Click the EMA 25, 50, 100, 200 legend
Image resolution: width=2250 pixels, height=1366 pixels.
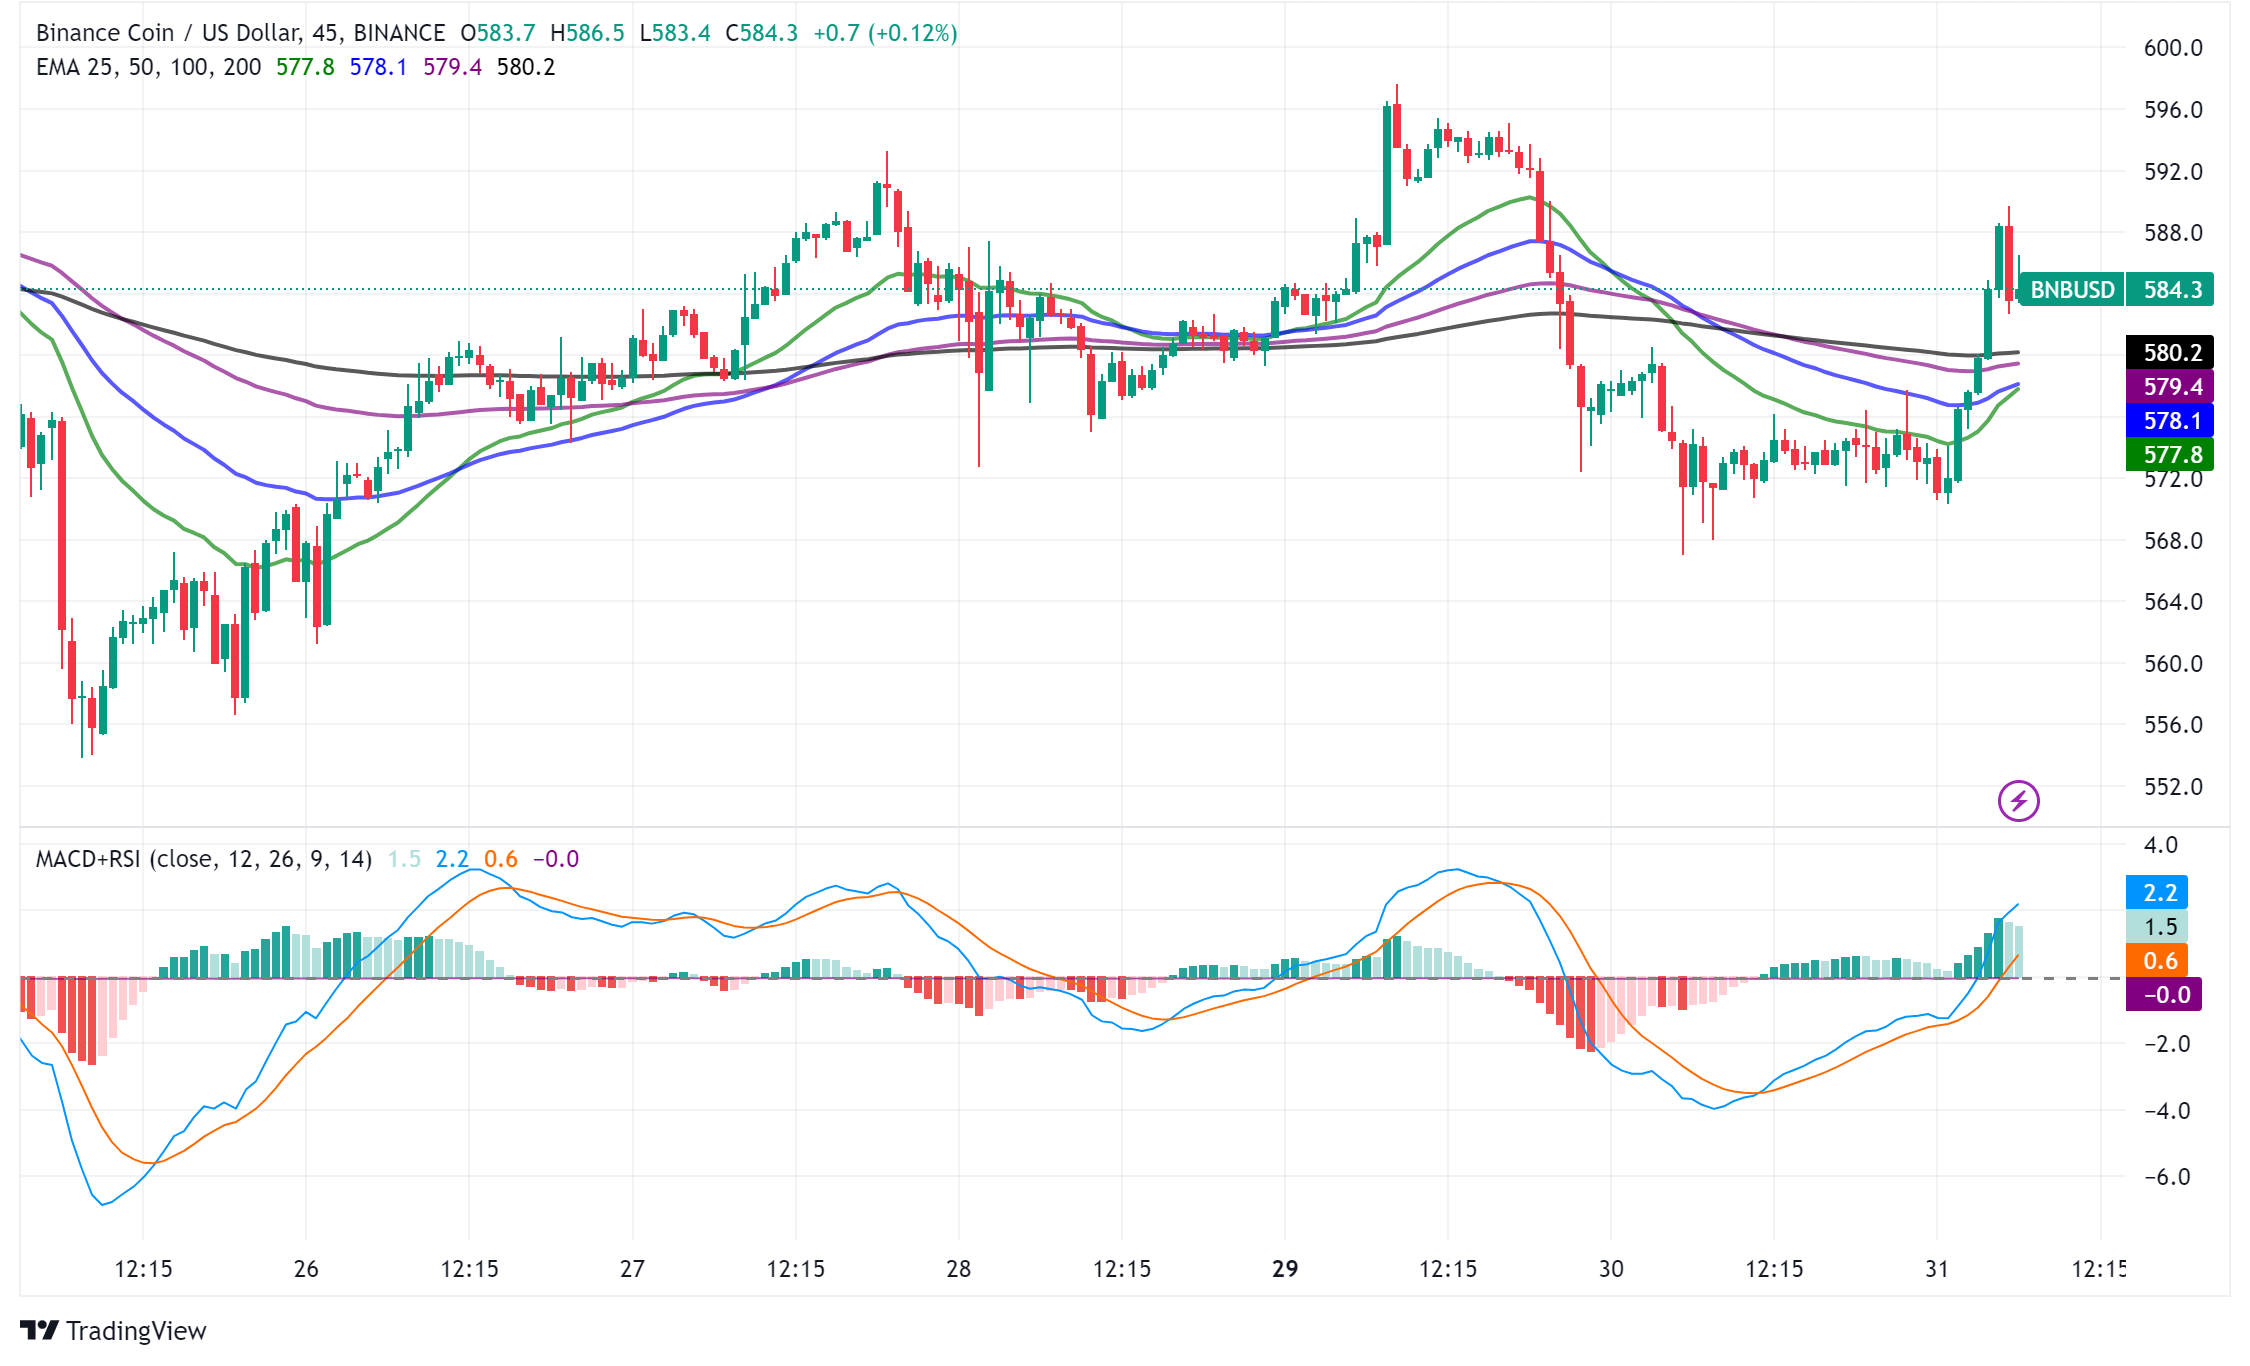(x=148, y=67)
